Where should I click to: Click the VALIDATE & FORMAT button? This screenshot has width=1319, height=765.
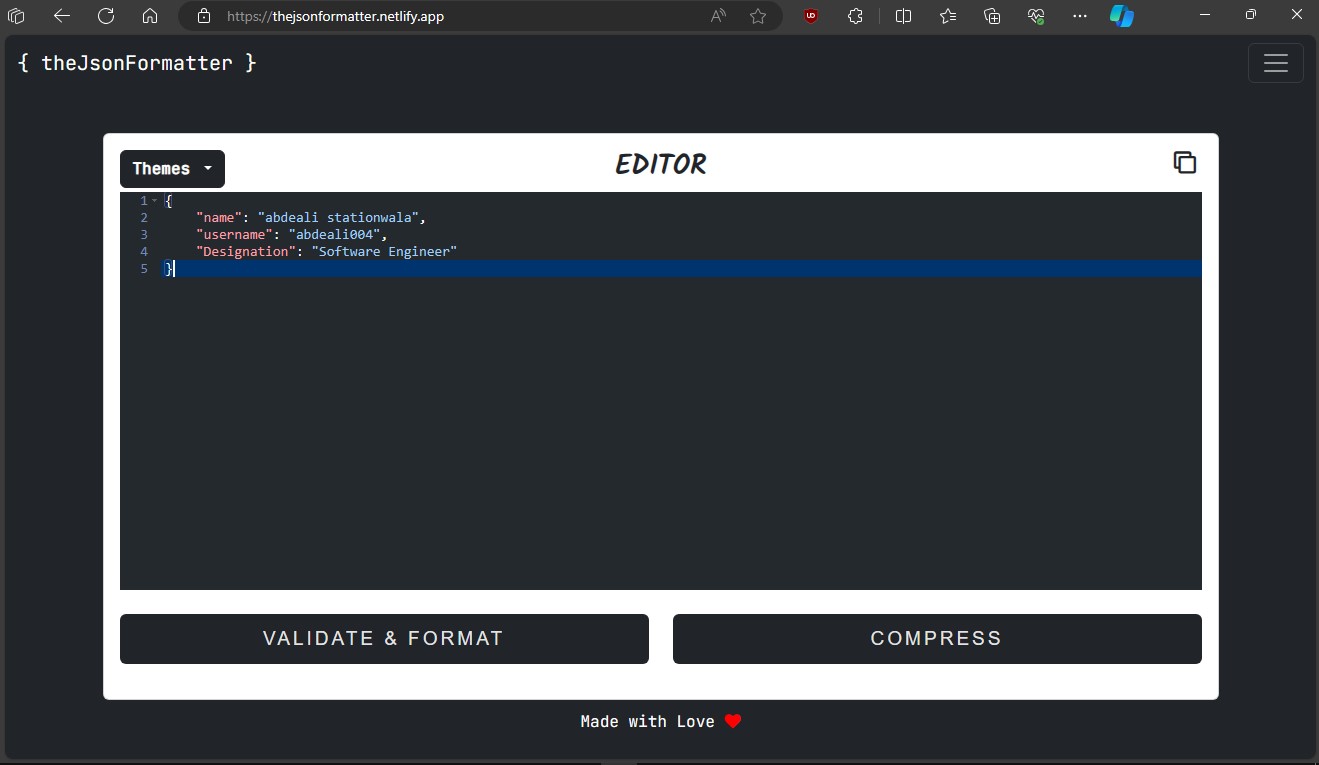pos(384,639)
